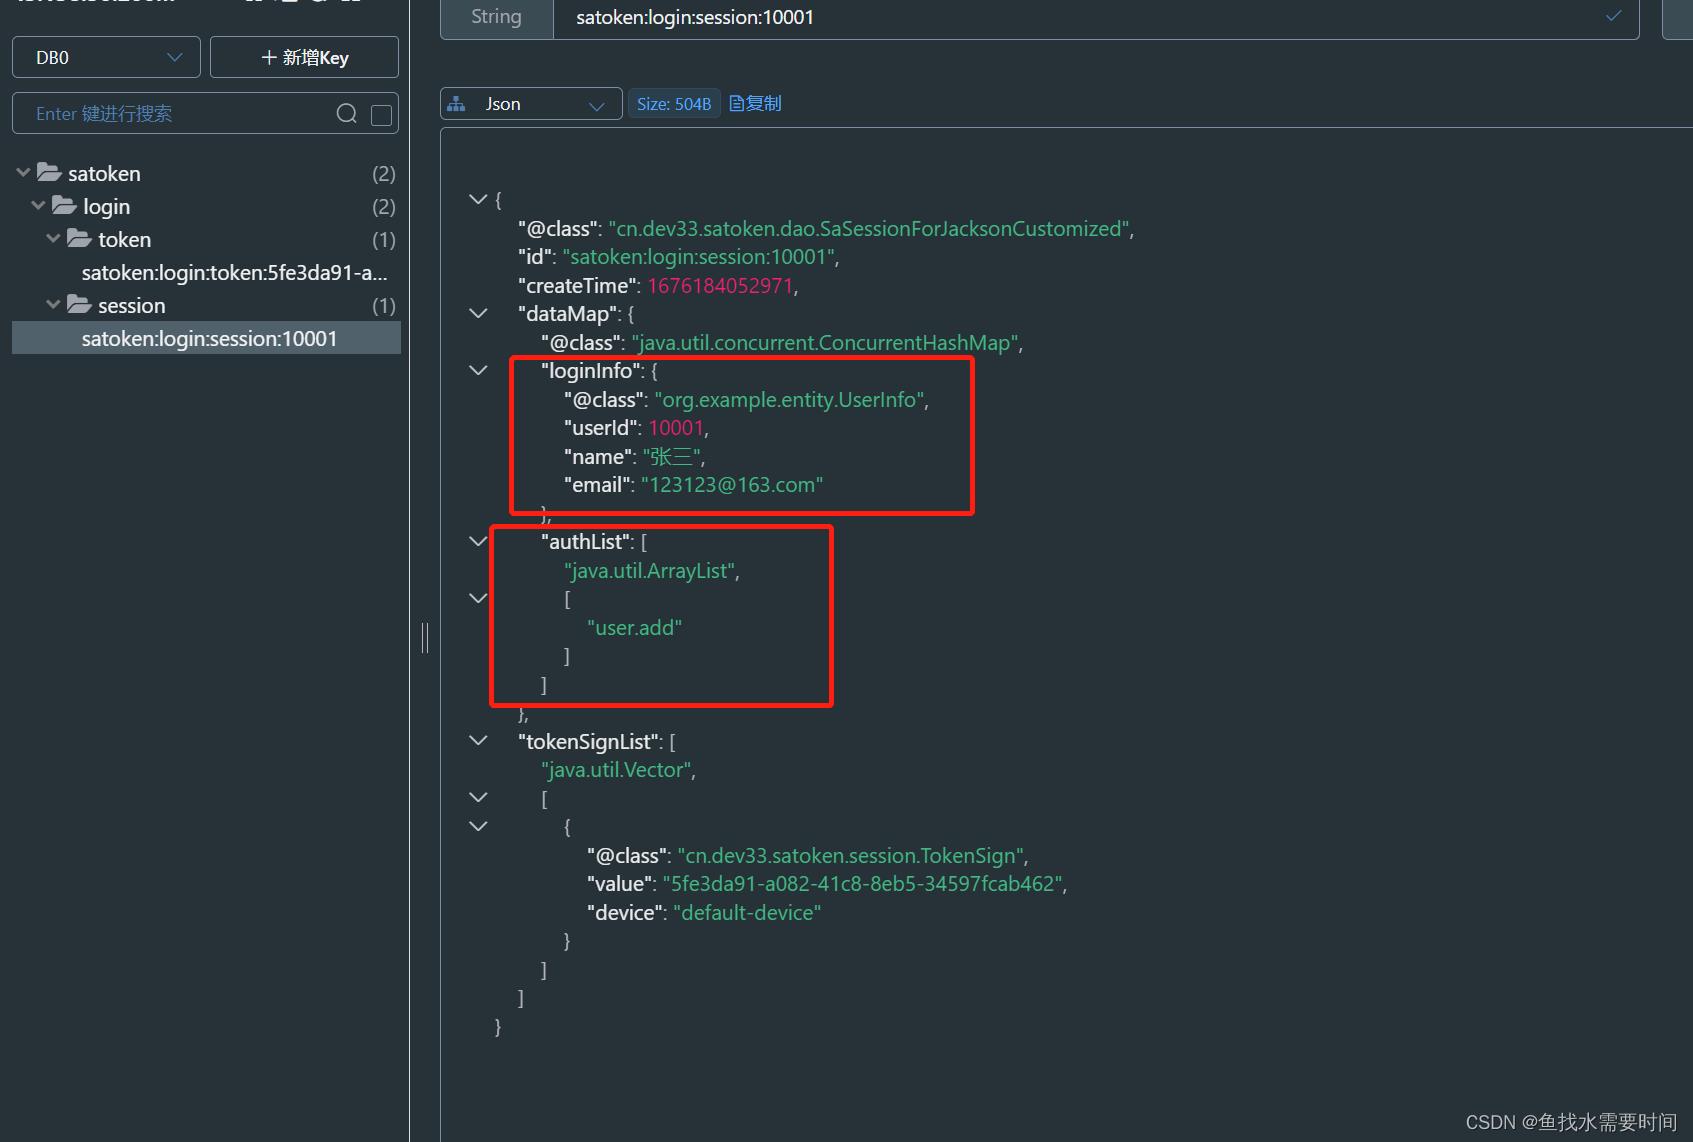Click the "default-device" value
Image resolution: width=1693 pixels, height=1142 pixels.
(748, 913)
